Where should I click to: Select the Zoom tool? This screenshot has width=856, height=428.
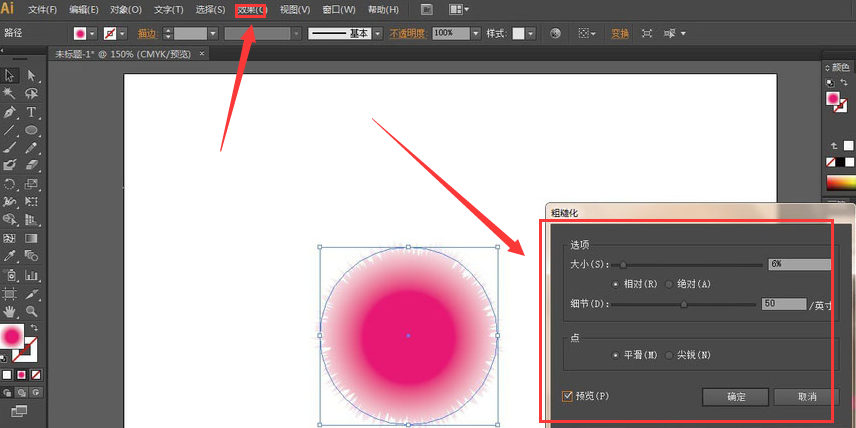(31, 311)
